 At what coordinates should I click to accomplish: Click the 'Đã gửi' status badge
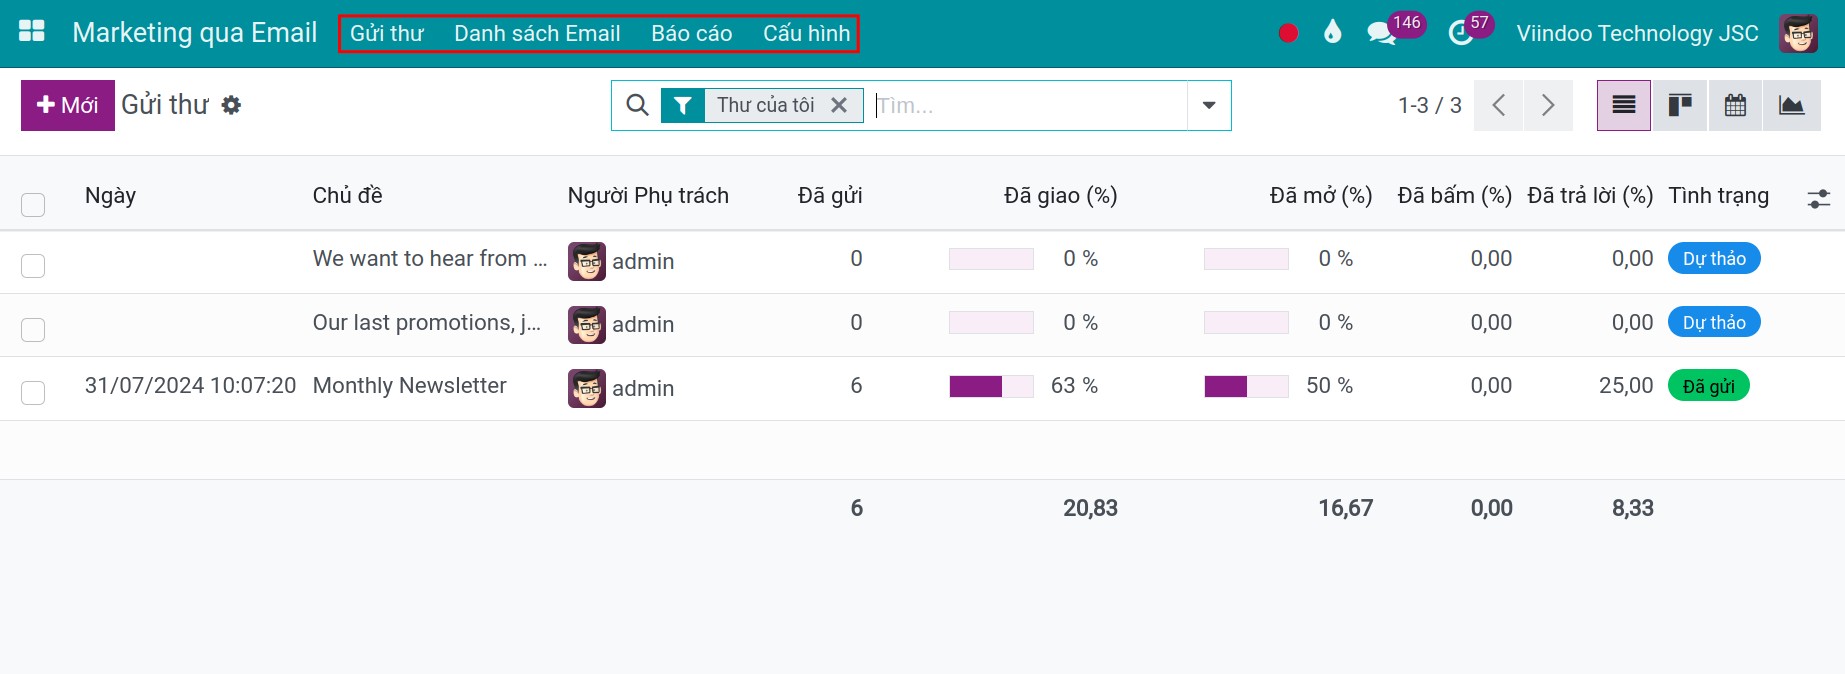click(1709, 386)
